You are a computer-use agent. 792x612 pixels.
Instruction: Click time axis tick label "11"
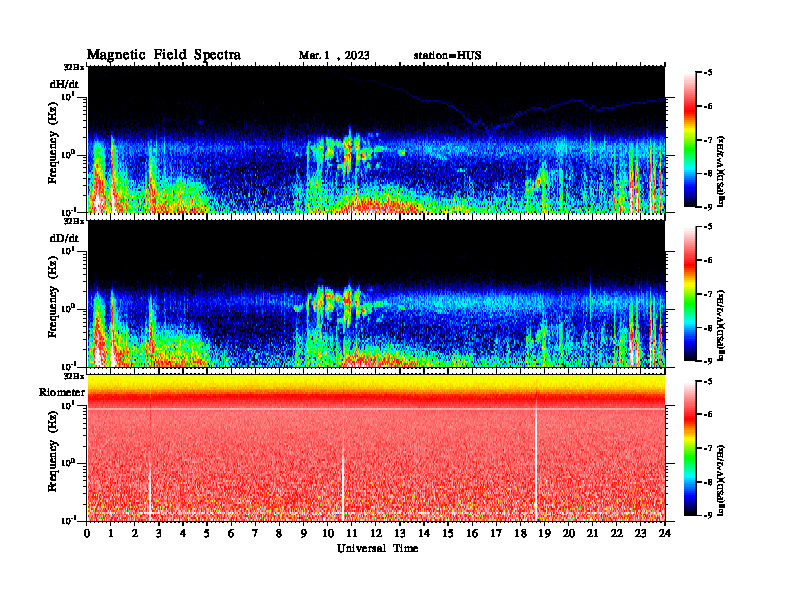click(352, 534)
